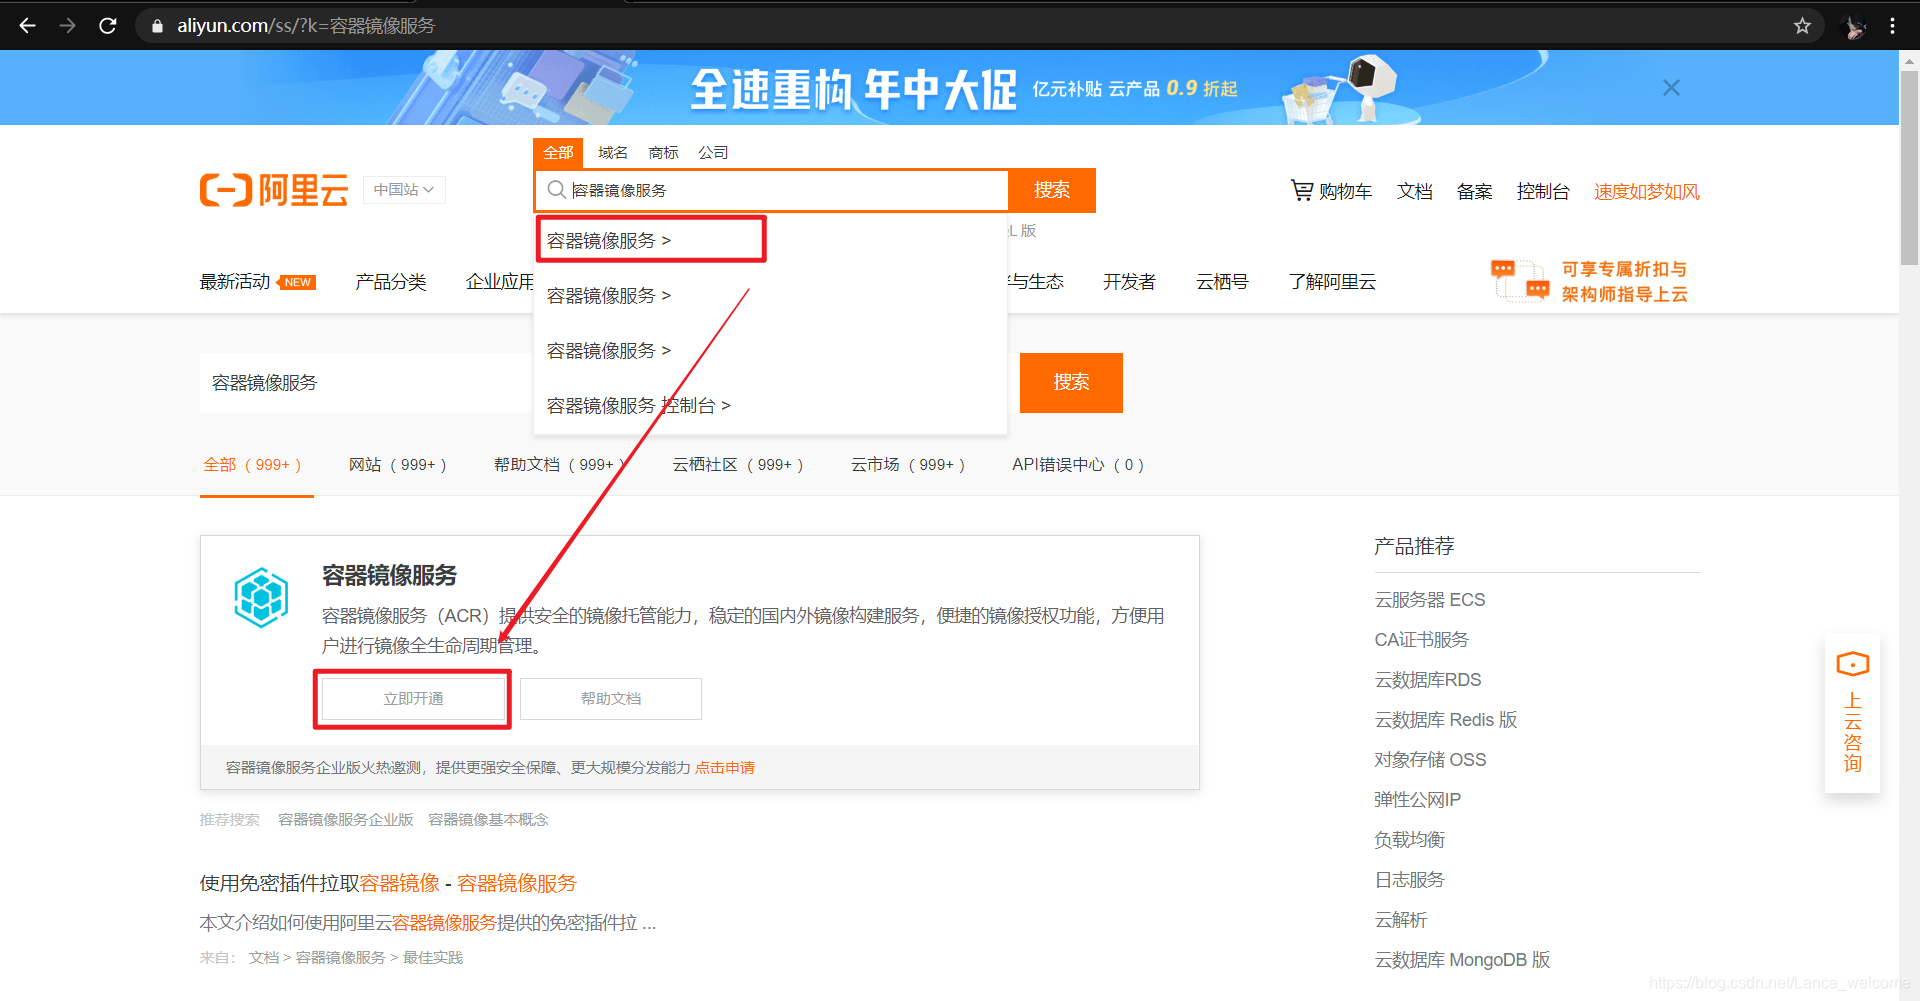Open result 使用免密插件拉取容器镜像
Screen dimensions: 1920x1001
click(x=388, y=883)
